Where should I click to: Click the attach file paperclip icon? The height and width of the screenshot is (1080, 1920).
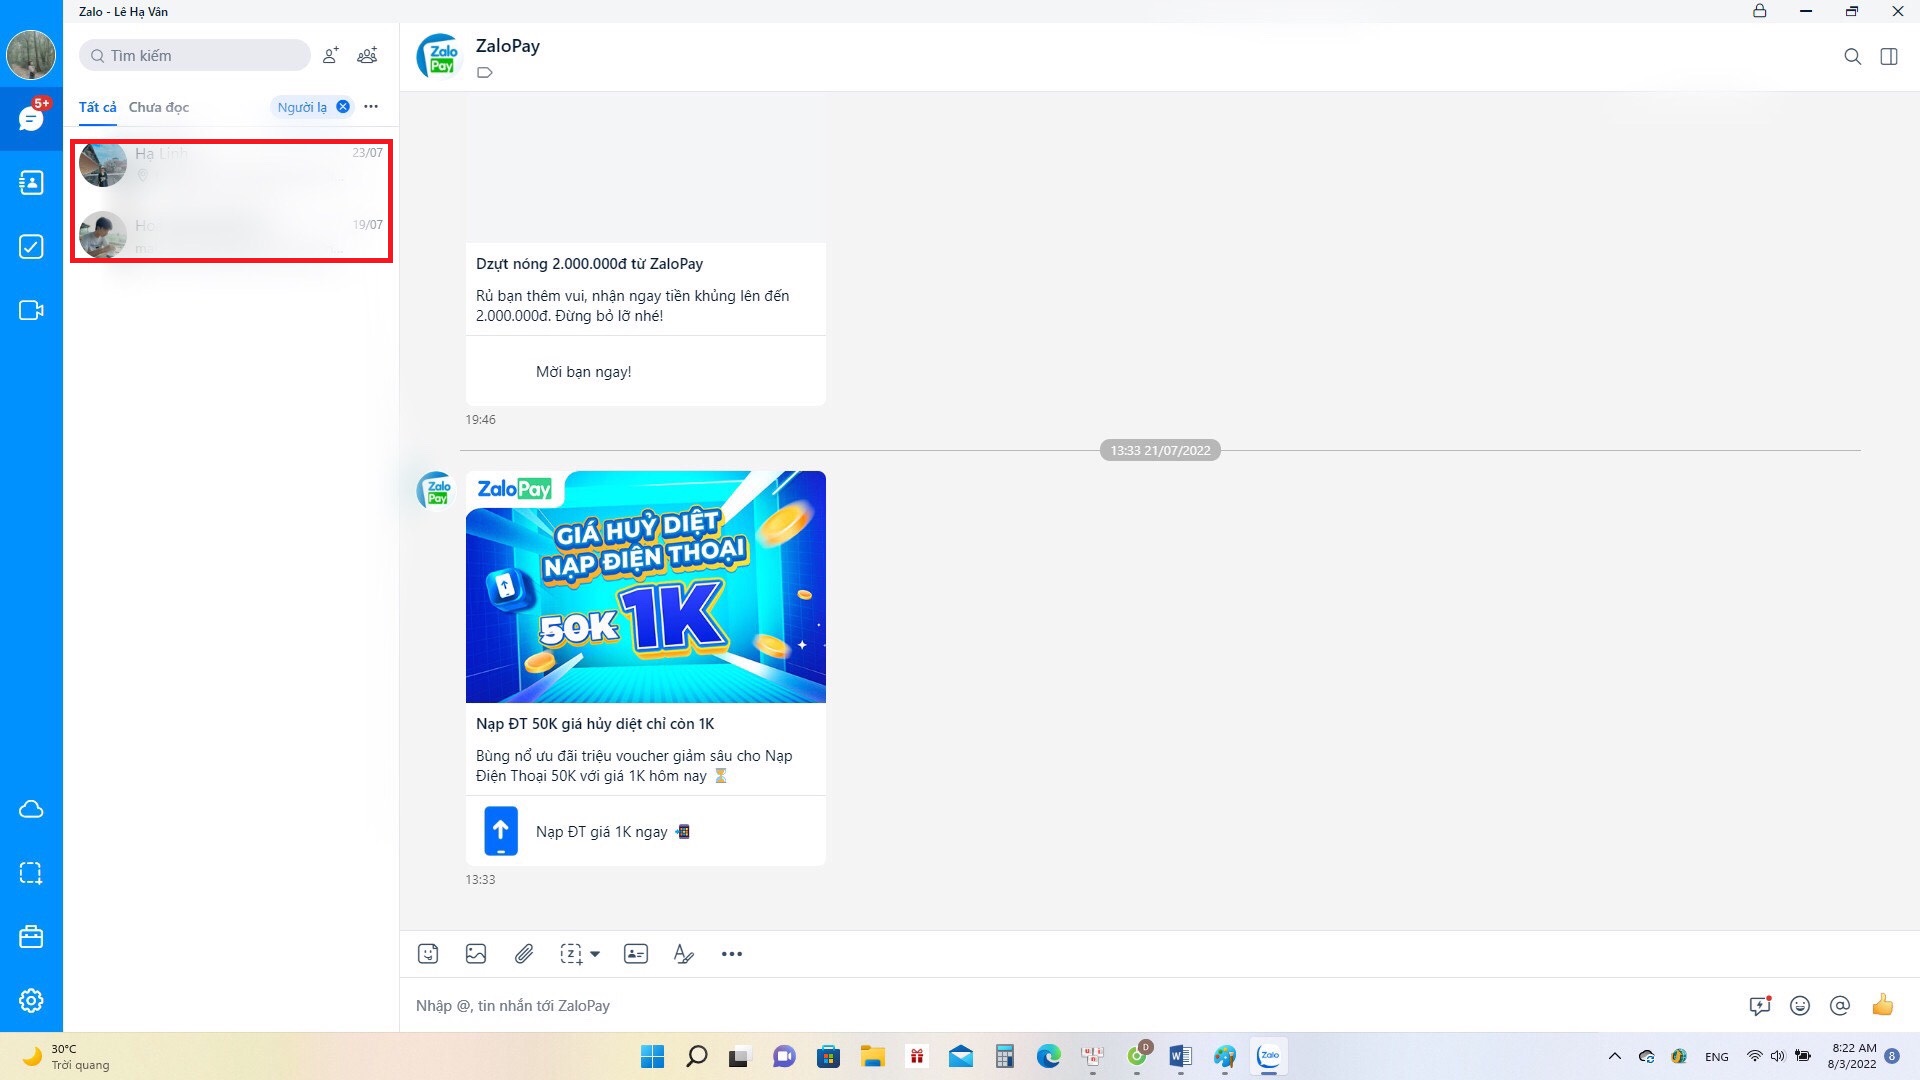pos(524,954)
